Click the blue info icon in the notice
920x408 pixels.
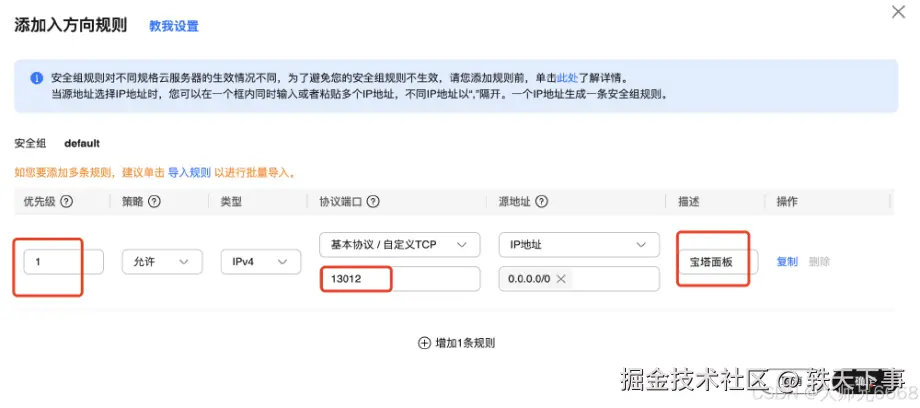point(36,78)
